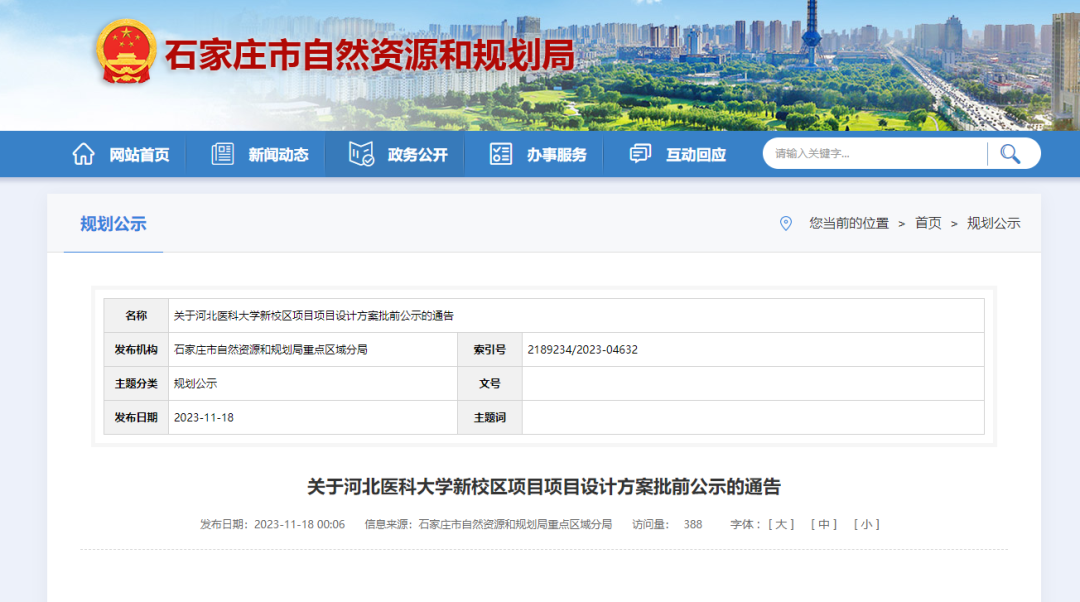This screenshot has width=1080, height=602.
Task: Open the 网站首页 menu item
Action: coord(139,155)
